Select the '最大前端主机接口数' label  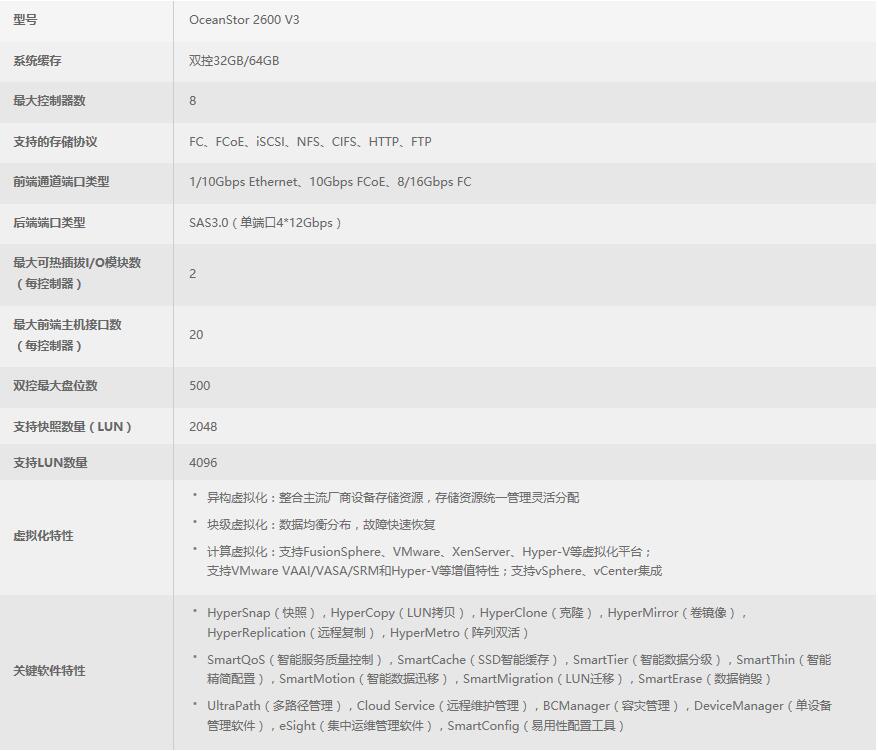point(68,325)
